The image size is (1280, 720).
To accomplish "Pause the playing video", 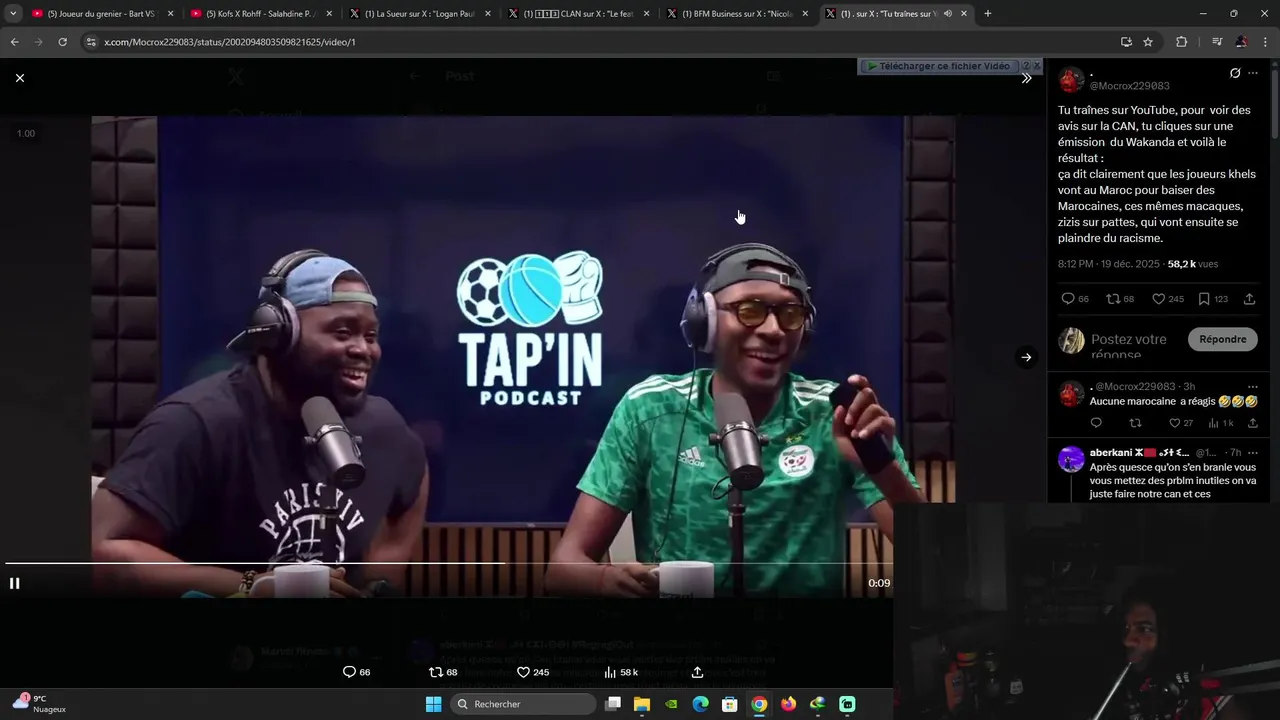I will (15, 583).
